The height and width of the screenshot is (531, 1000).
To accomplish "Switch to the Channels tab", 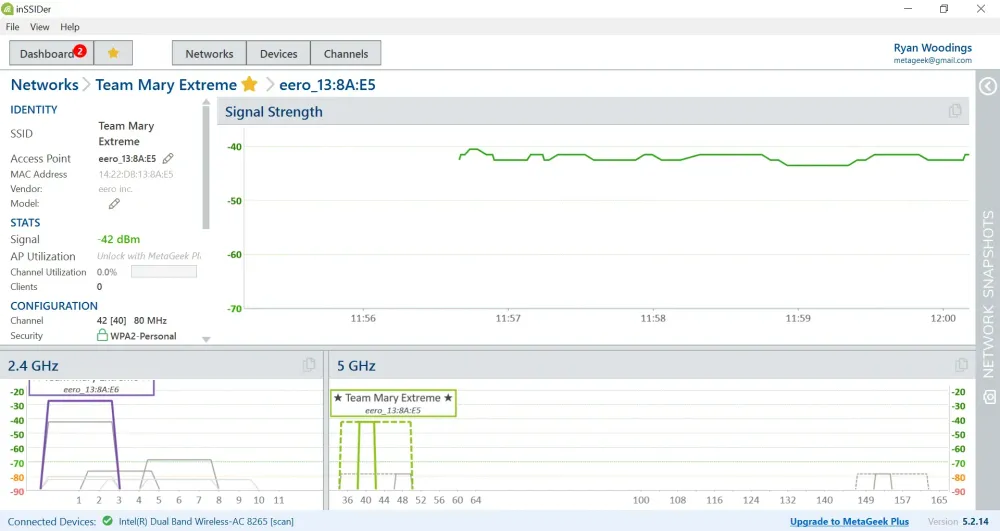I will point(345,53).
